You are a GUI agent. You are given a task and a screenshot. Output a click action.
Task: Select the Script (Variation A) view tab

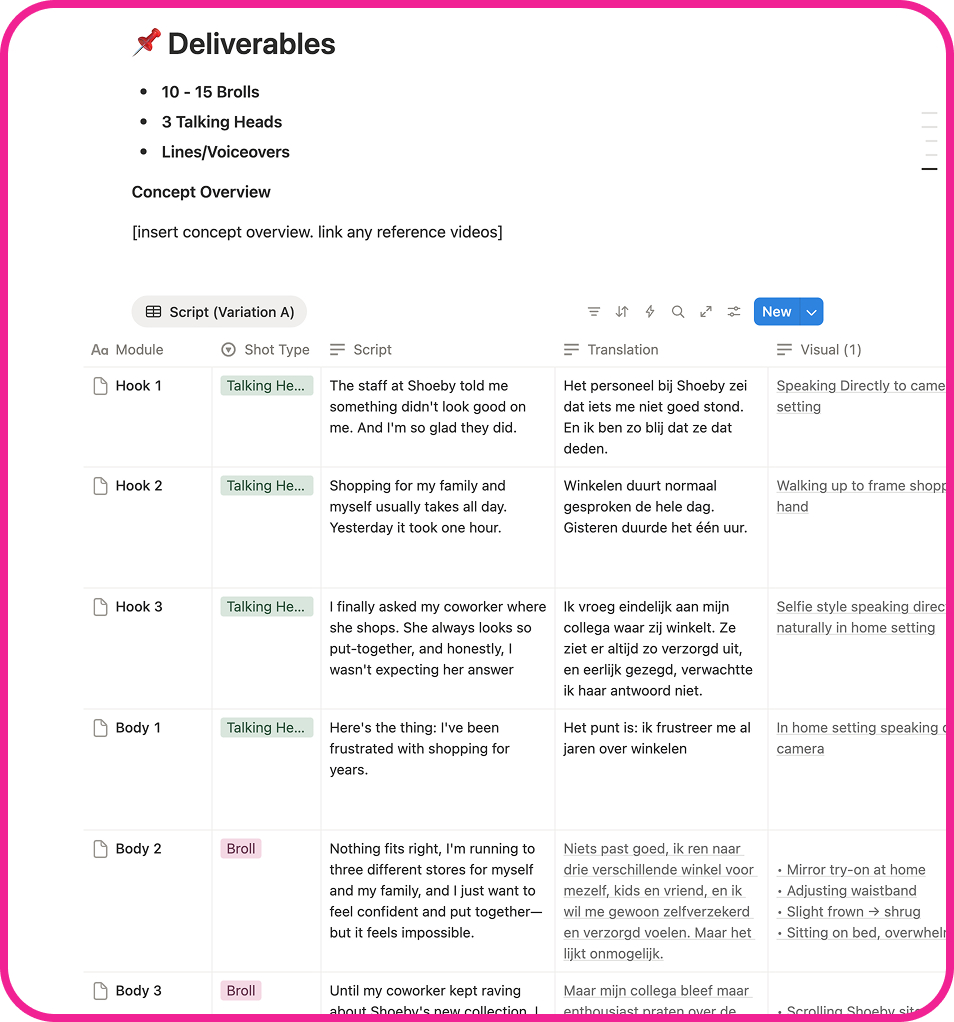coord(219,312)
